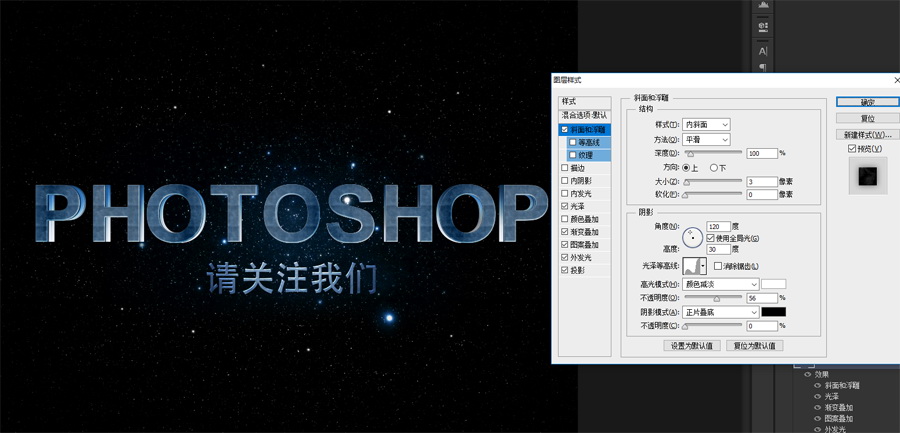Viewport: 900px width, 433px height.
Task: Open the black shadow color swatch
Action: coord(774,312)
